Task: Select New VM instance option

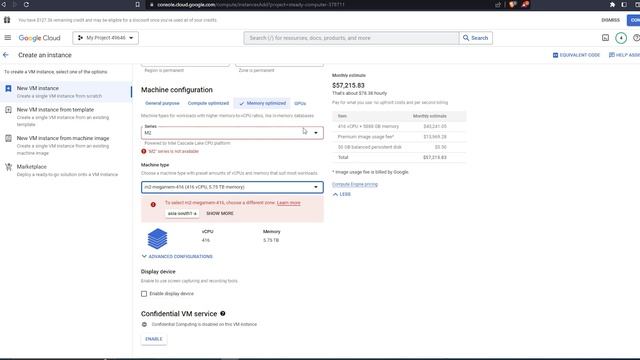Action: (66, 92)
